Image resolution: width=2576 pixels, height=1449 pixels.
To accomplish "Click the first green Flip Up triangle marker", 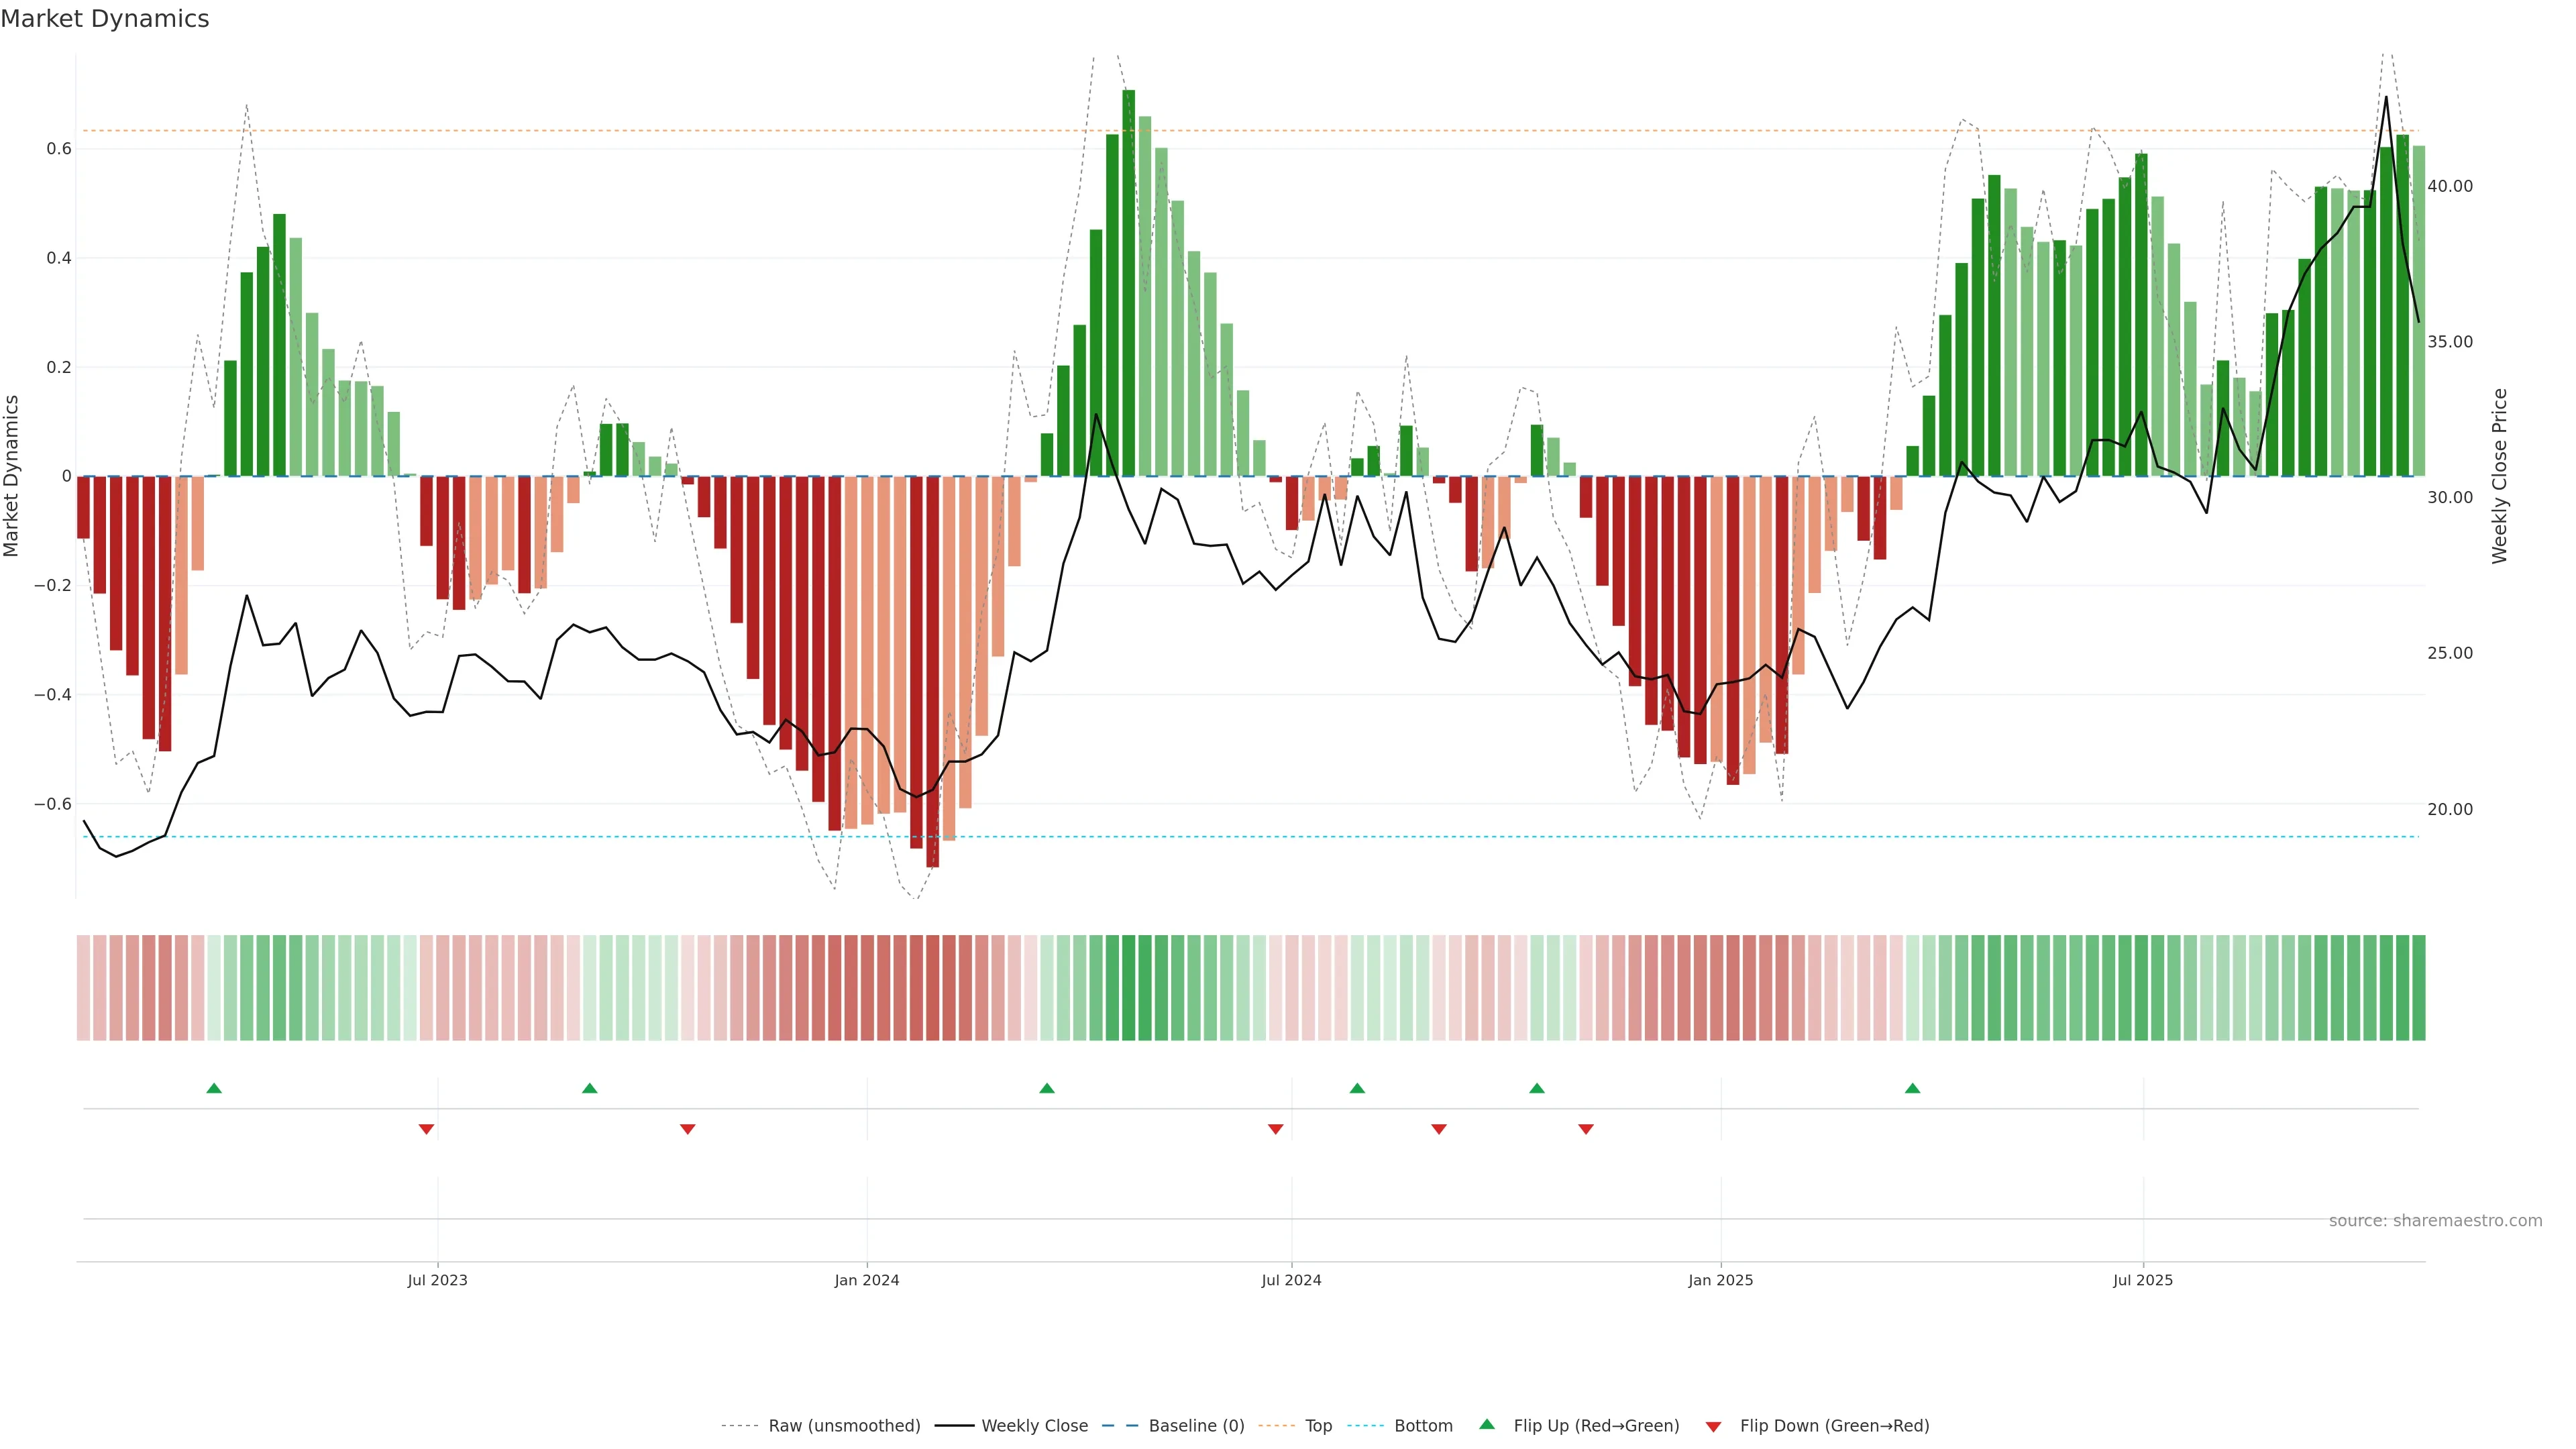I will [x=214, y=1088].
